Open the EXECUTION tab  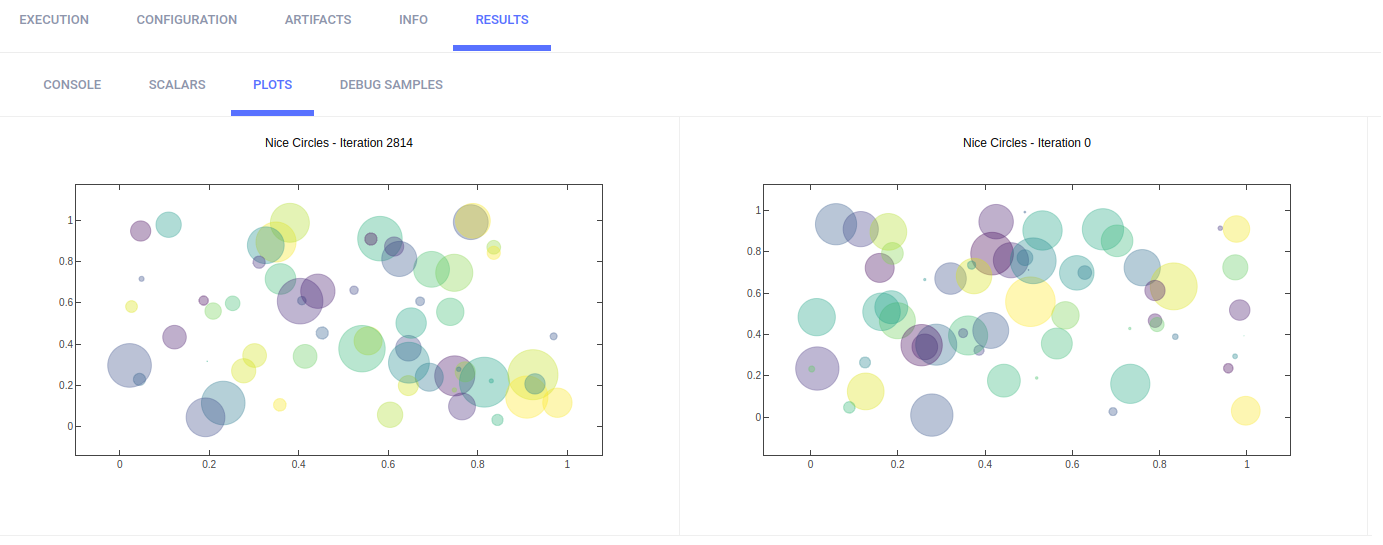click(54, 20)
